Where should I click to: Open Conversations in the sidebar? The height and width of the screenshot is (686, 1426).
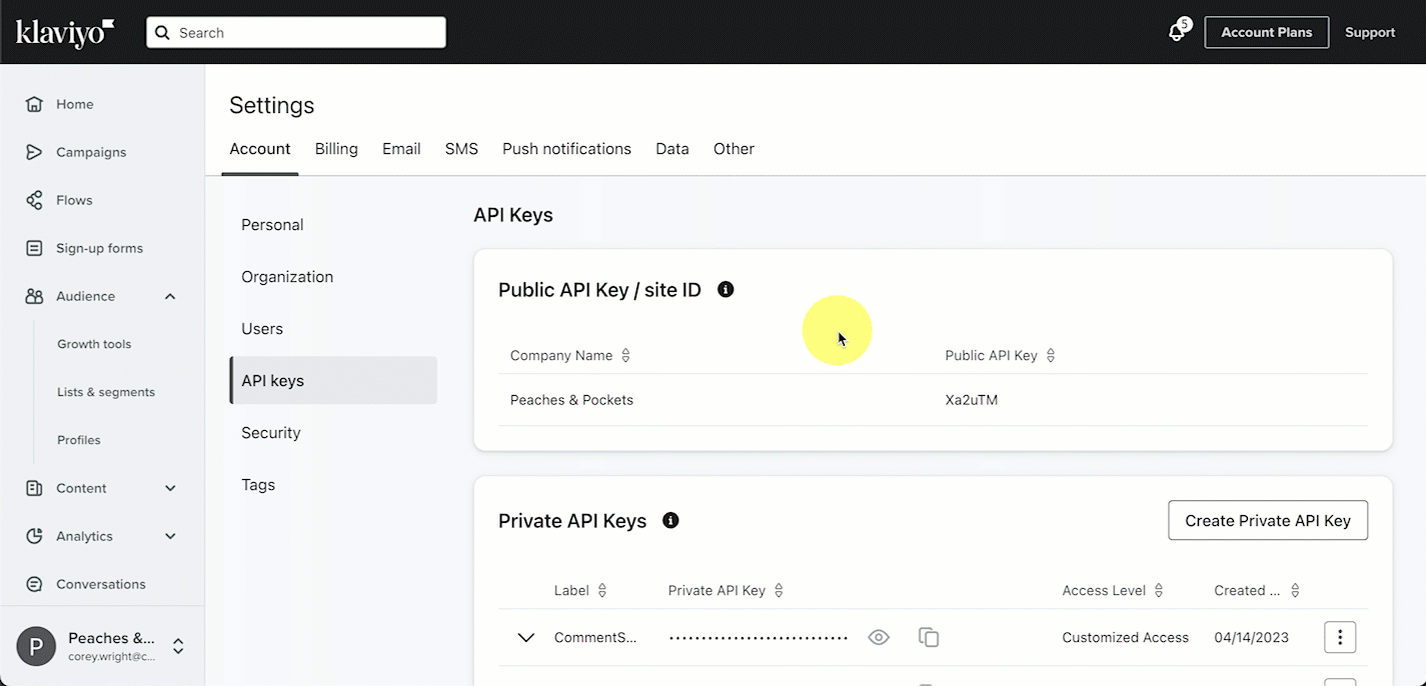[x=102, y=584]
